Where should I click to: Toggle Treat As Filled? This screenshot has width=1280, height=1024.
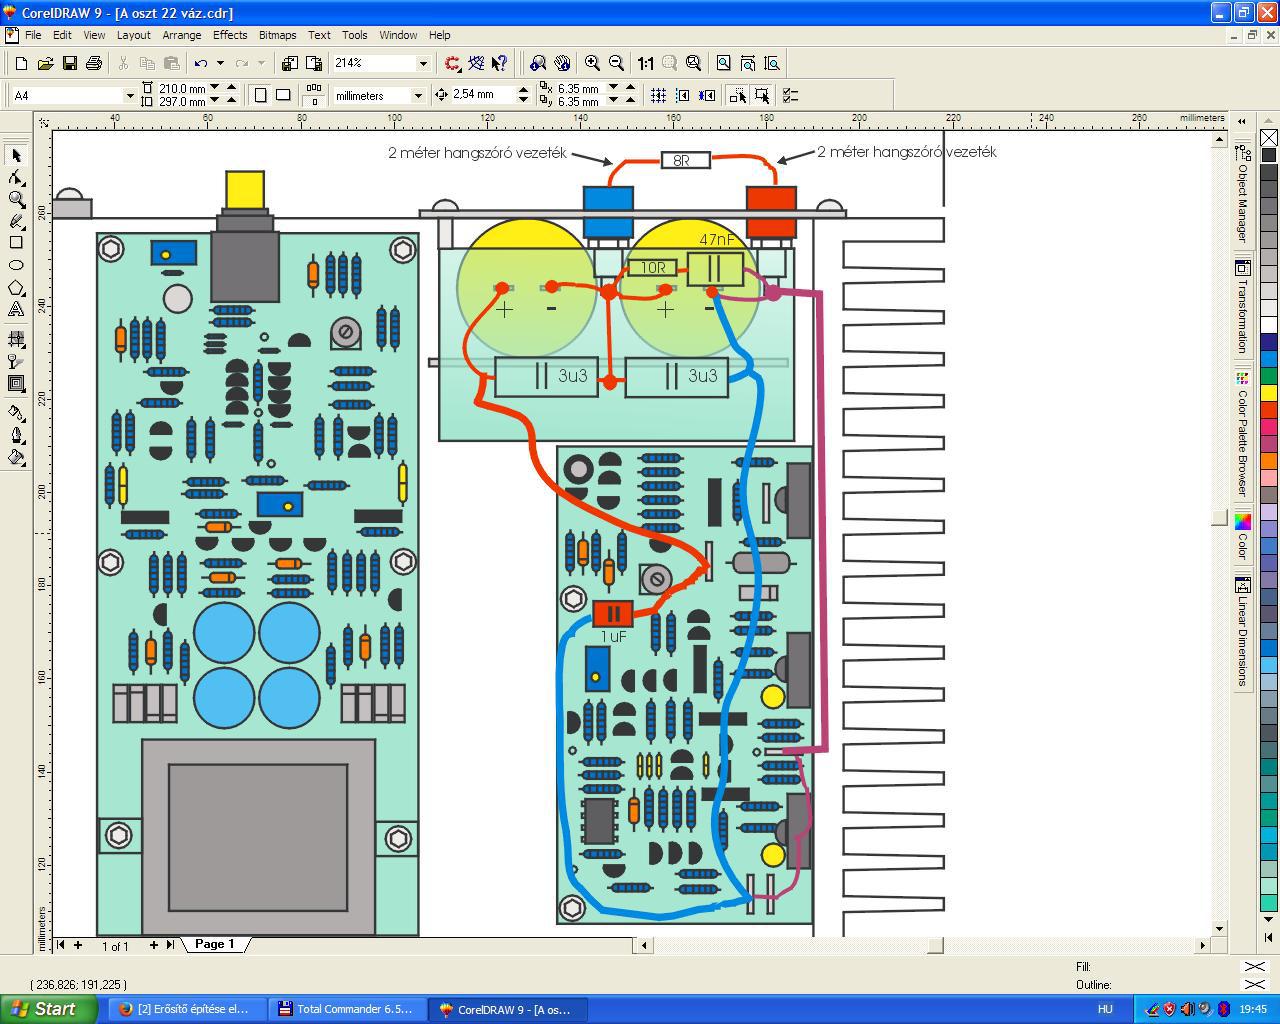pyautogui.click(x=762, y=95)
